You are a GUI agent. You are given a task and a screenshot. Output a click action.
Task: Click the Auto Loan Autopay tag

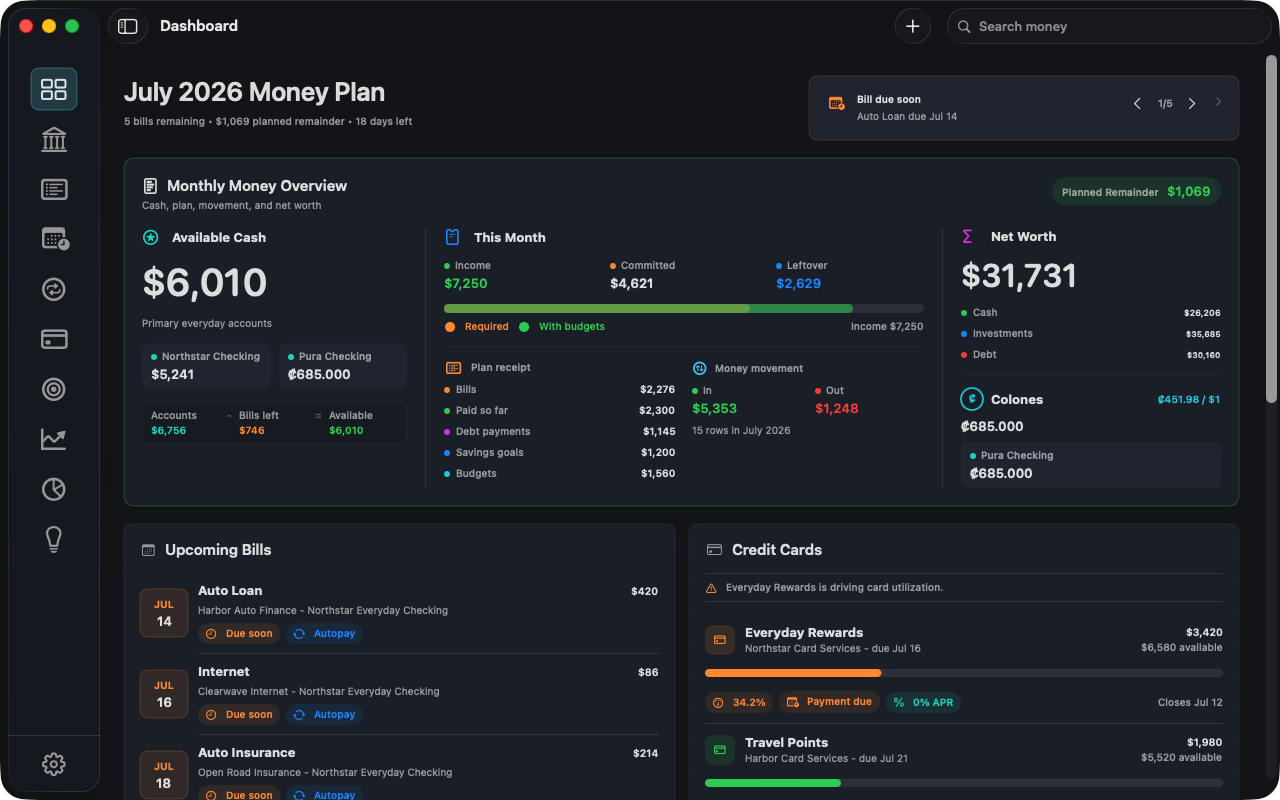click(324, 633)
